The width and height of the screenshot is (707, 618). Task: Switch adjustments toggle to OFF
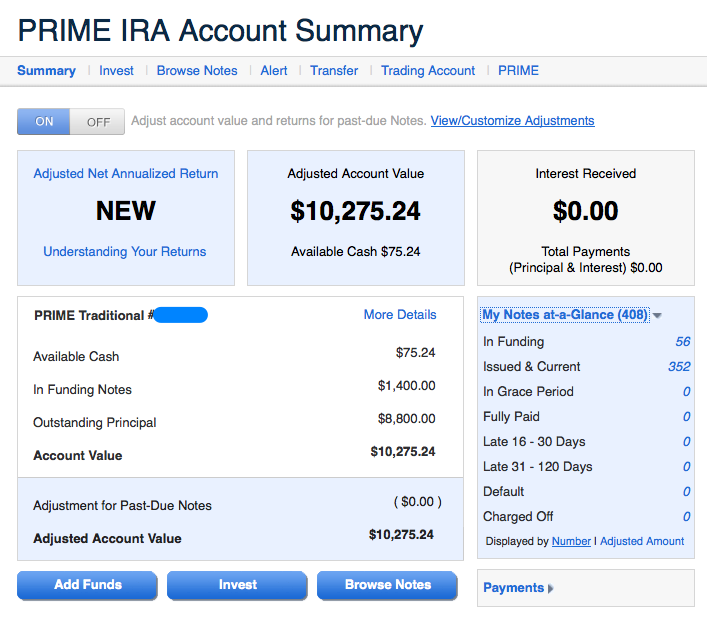pos(98,122)
